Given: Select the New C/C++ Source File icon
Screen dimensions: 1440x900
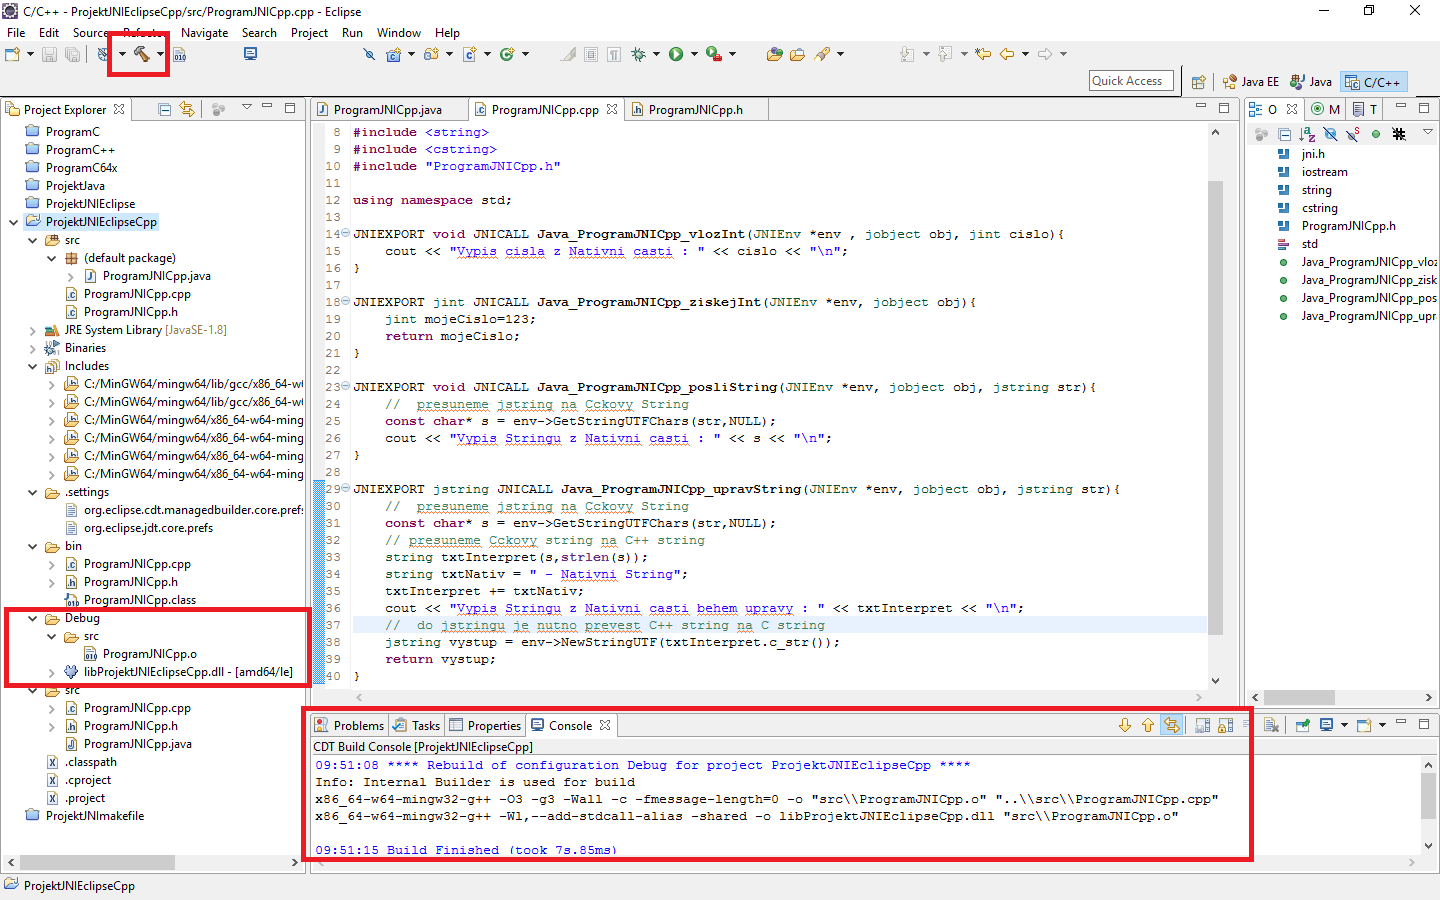Looking at the screenshot, I should coord(469,54).
